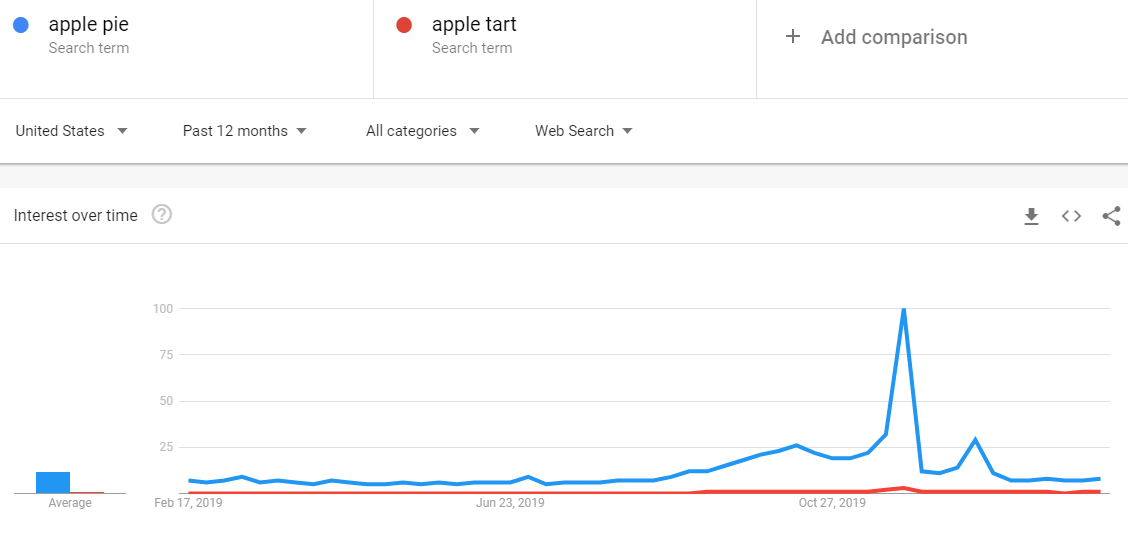Open the Interest over time help icon

point(163,214)
